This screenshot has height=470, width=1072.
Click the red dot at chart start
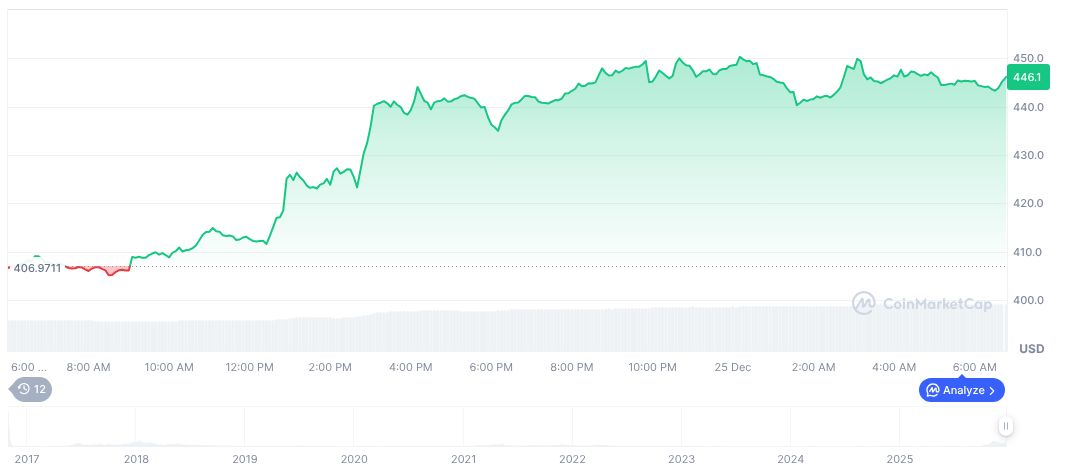click(x=8, y=267)
